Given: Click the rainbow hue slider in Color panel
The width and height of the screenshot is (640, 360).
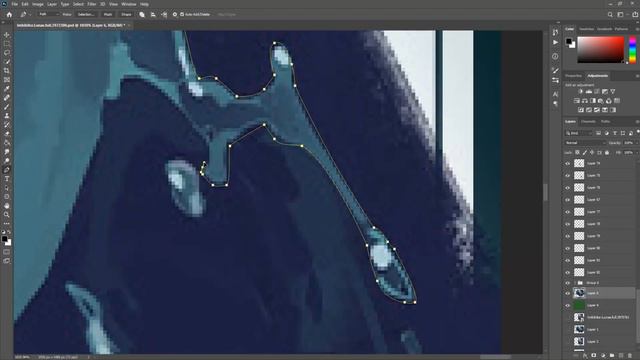Looking at the screenshot, I should (633, 49).
